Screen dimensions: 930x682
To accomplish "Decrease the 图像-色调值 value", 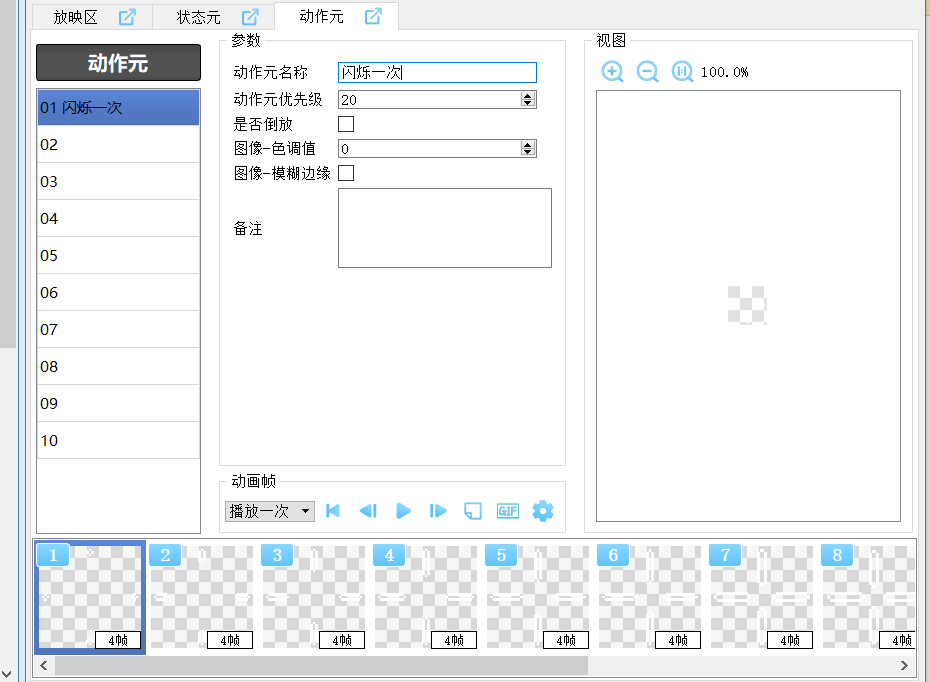I will [x=528, y=153].
